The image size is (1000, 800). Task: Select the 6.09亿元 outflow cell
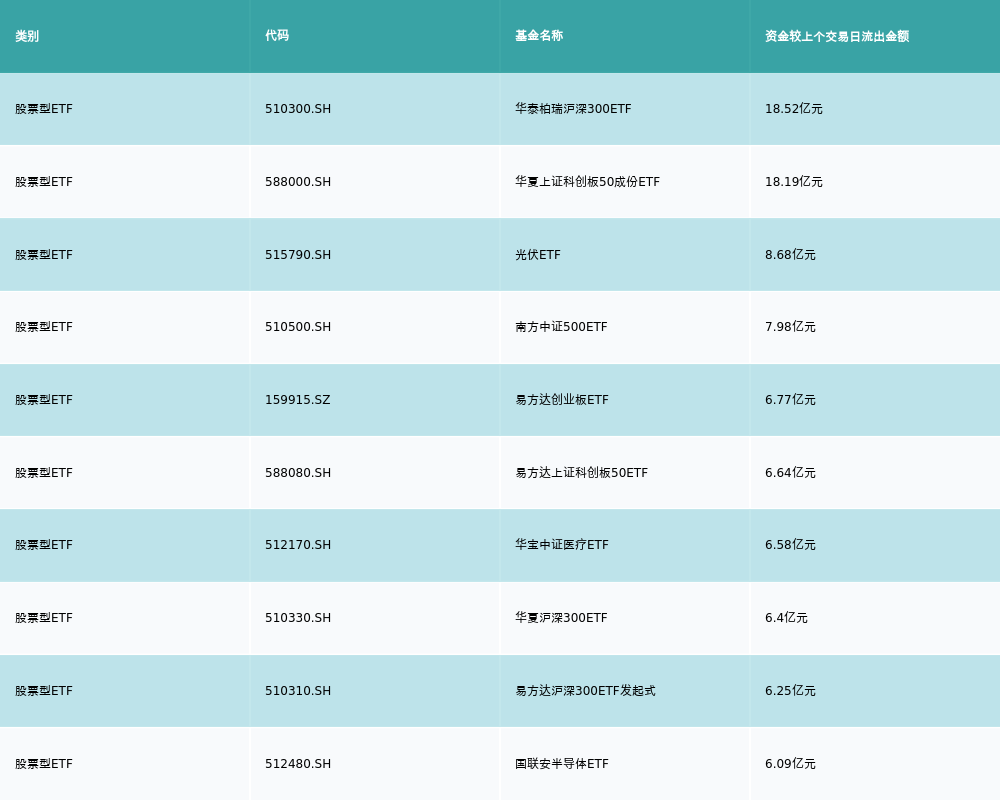pos(790,764)
